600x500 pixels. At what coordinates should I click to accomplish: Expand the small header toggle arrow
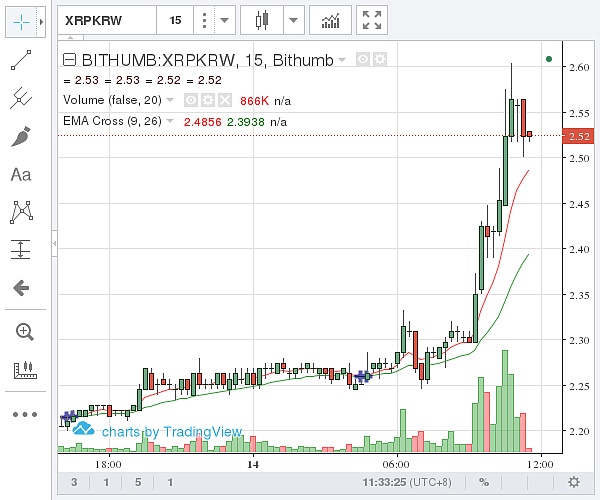click(x=71, y=38)
